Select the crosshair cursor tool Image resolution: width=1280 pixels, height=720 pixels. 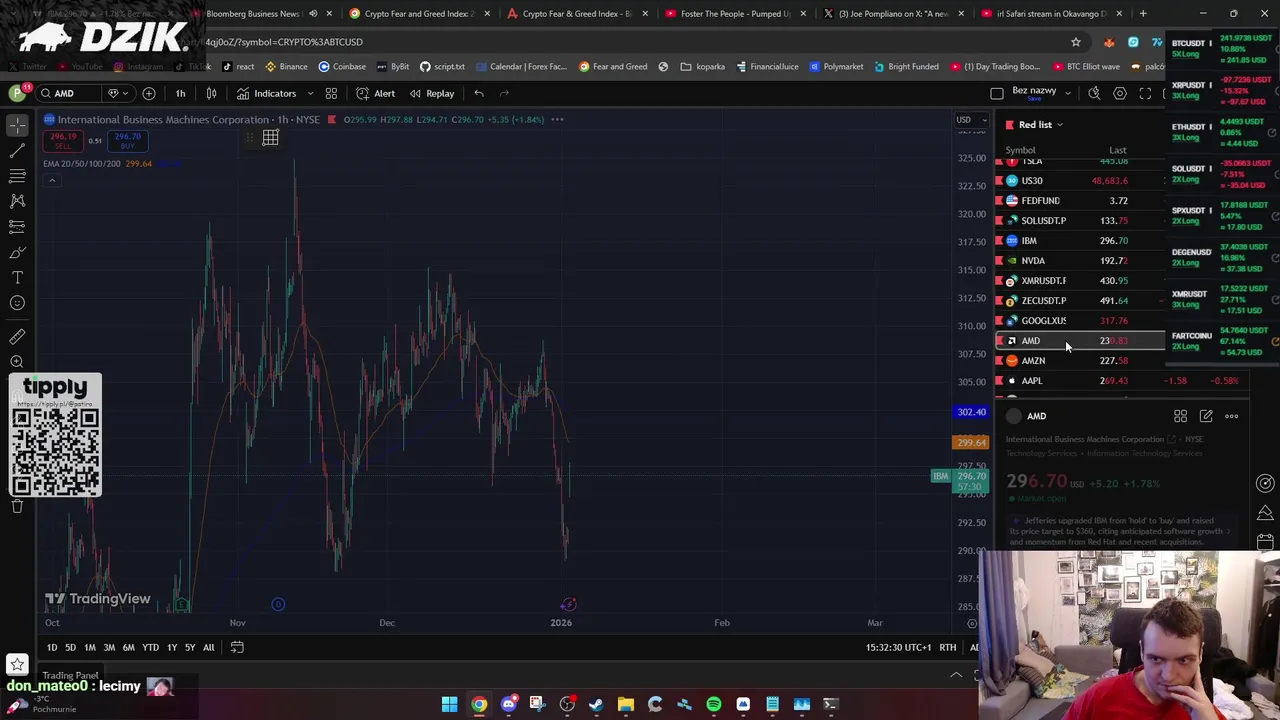click(17, 125)
